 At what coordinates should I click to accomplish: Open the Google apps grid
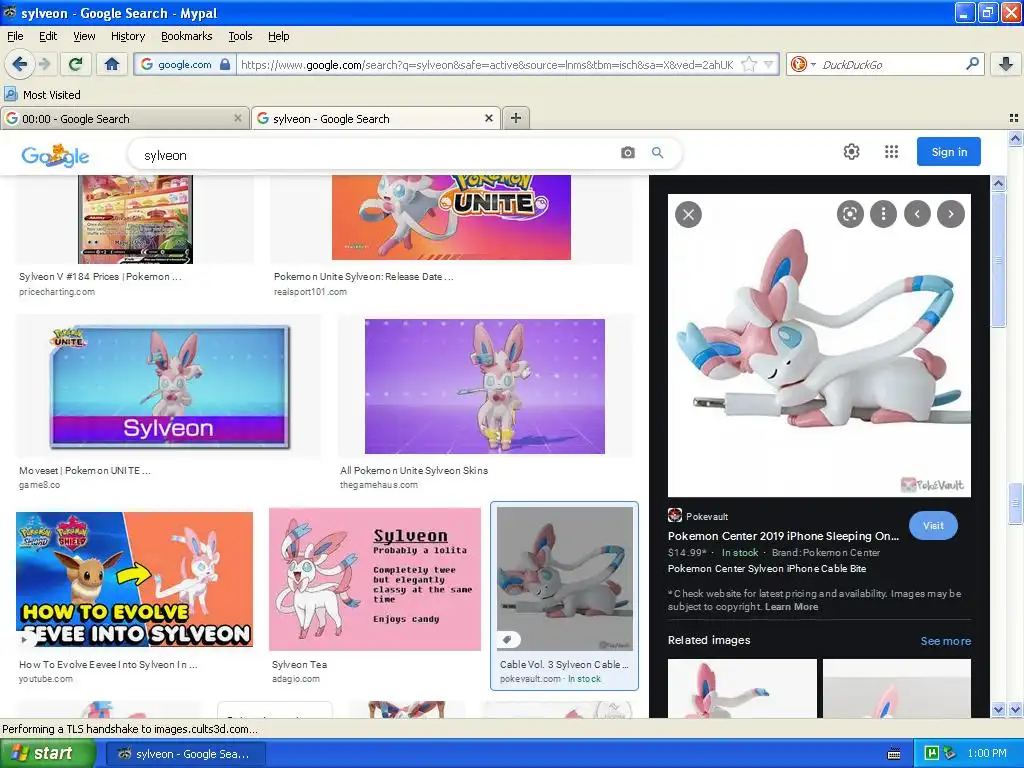(891, 152)
